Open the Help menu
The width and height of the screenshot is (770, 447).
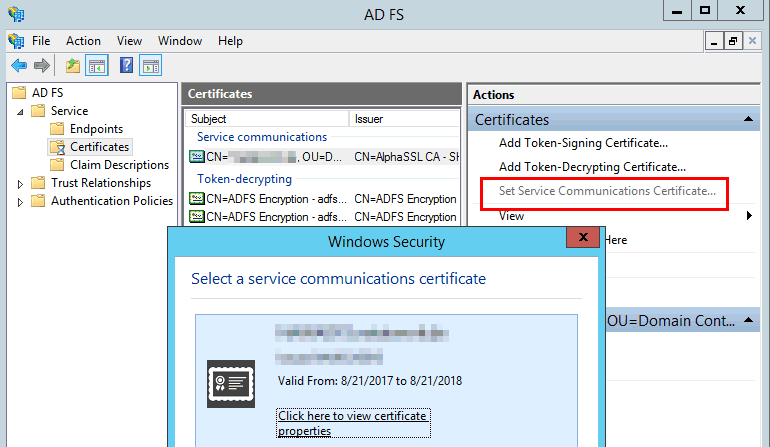coord(230,41)
